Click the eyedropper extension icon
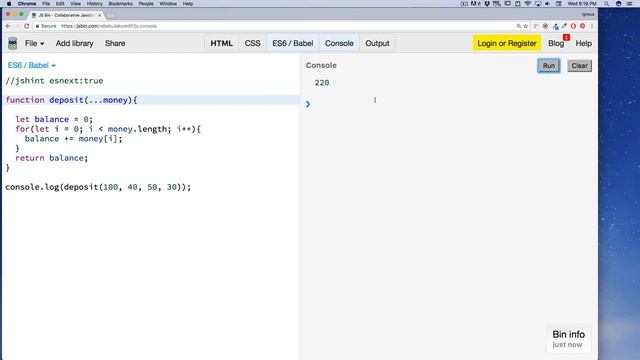 564,26
